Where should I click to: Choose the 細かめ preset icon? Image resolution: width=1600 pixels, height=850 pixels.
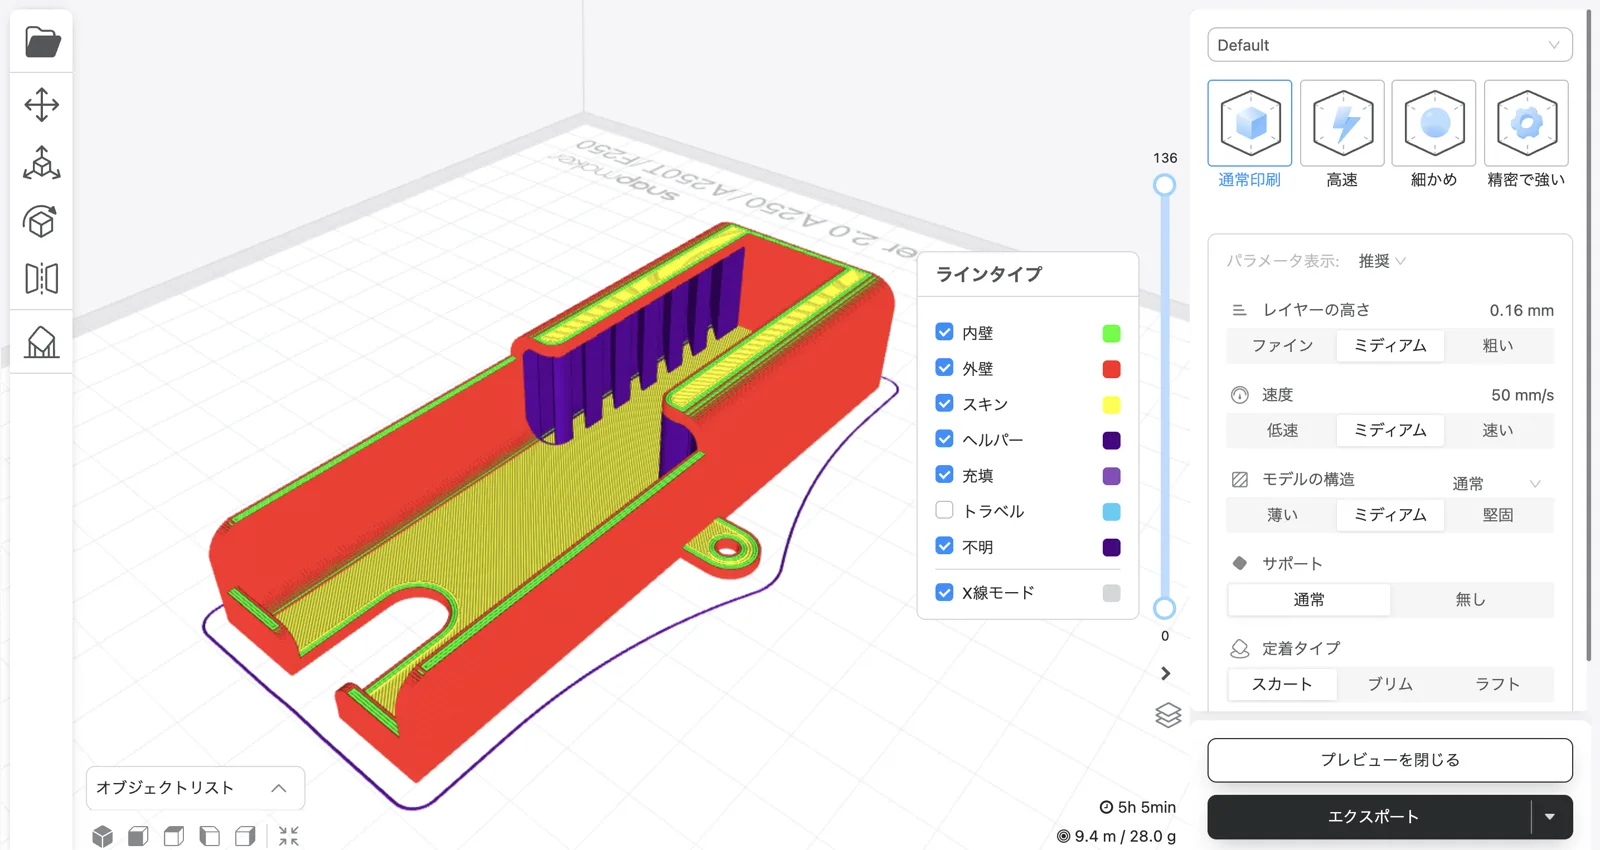tap(1434, 123)
